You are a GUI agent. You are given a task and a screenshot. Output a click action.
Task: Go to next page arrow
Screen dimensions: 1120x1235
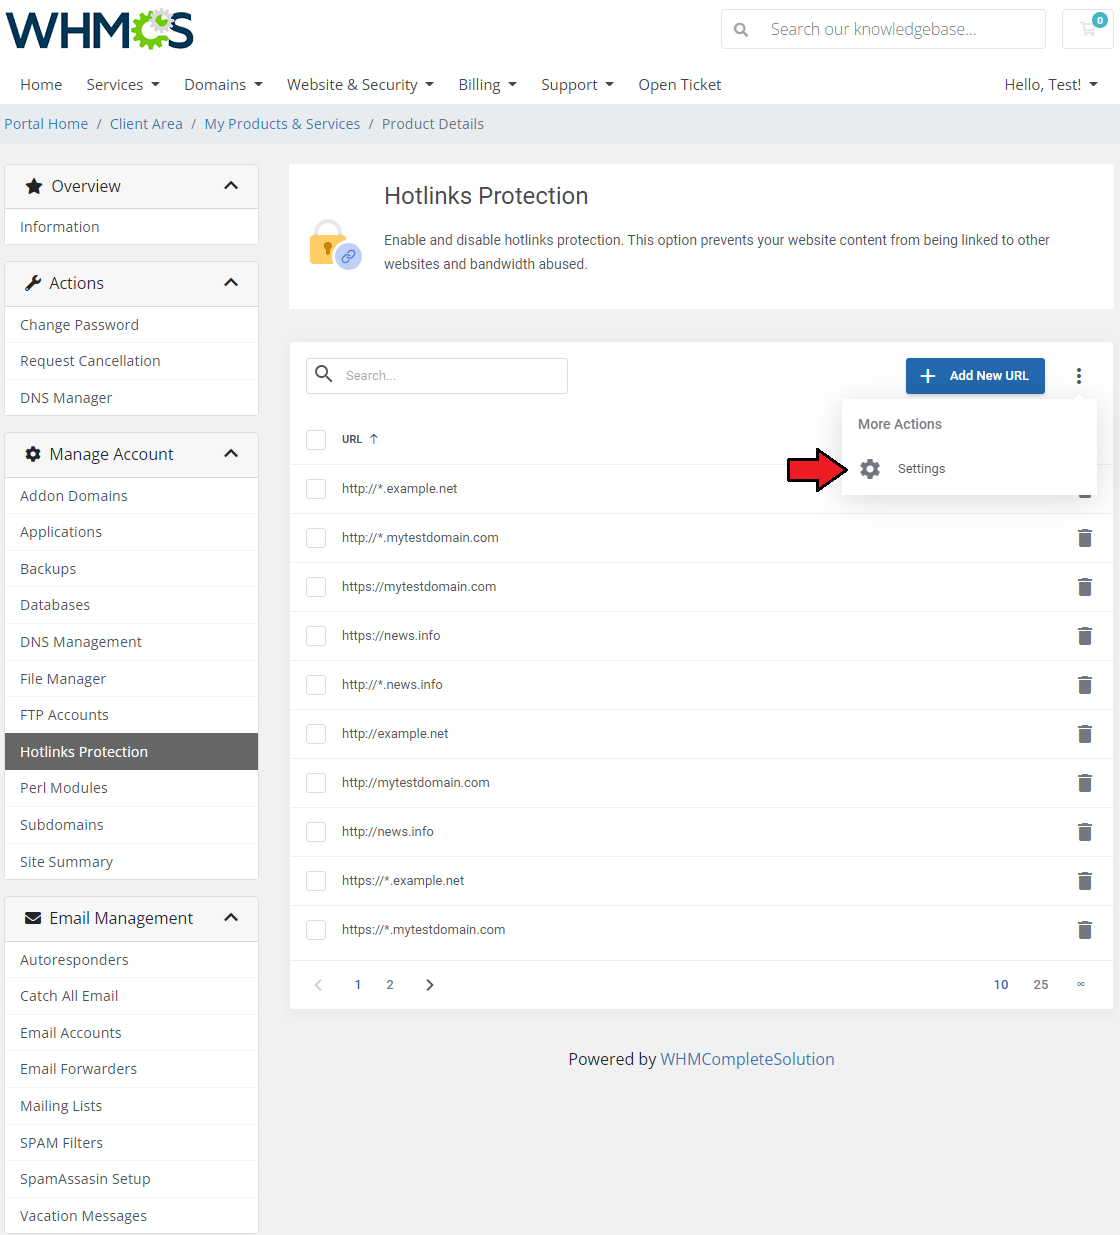(x=430, y=985)
